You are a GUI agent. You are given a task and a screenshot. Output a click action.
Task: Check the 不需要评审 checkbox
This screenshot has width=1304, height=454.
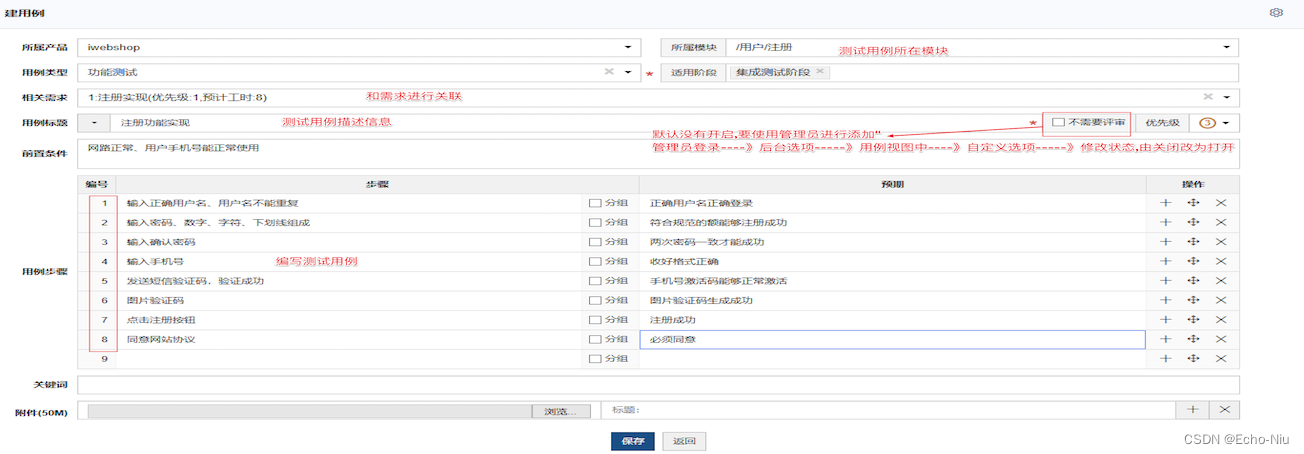(x=1058, y=122)
